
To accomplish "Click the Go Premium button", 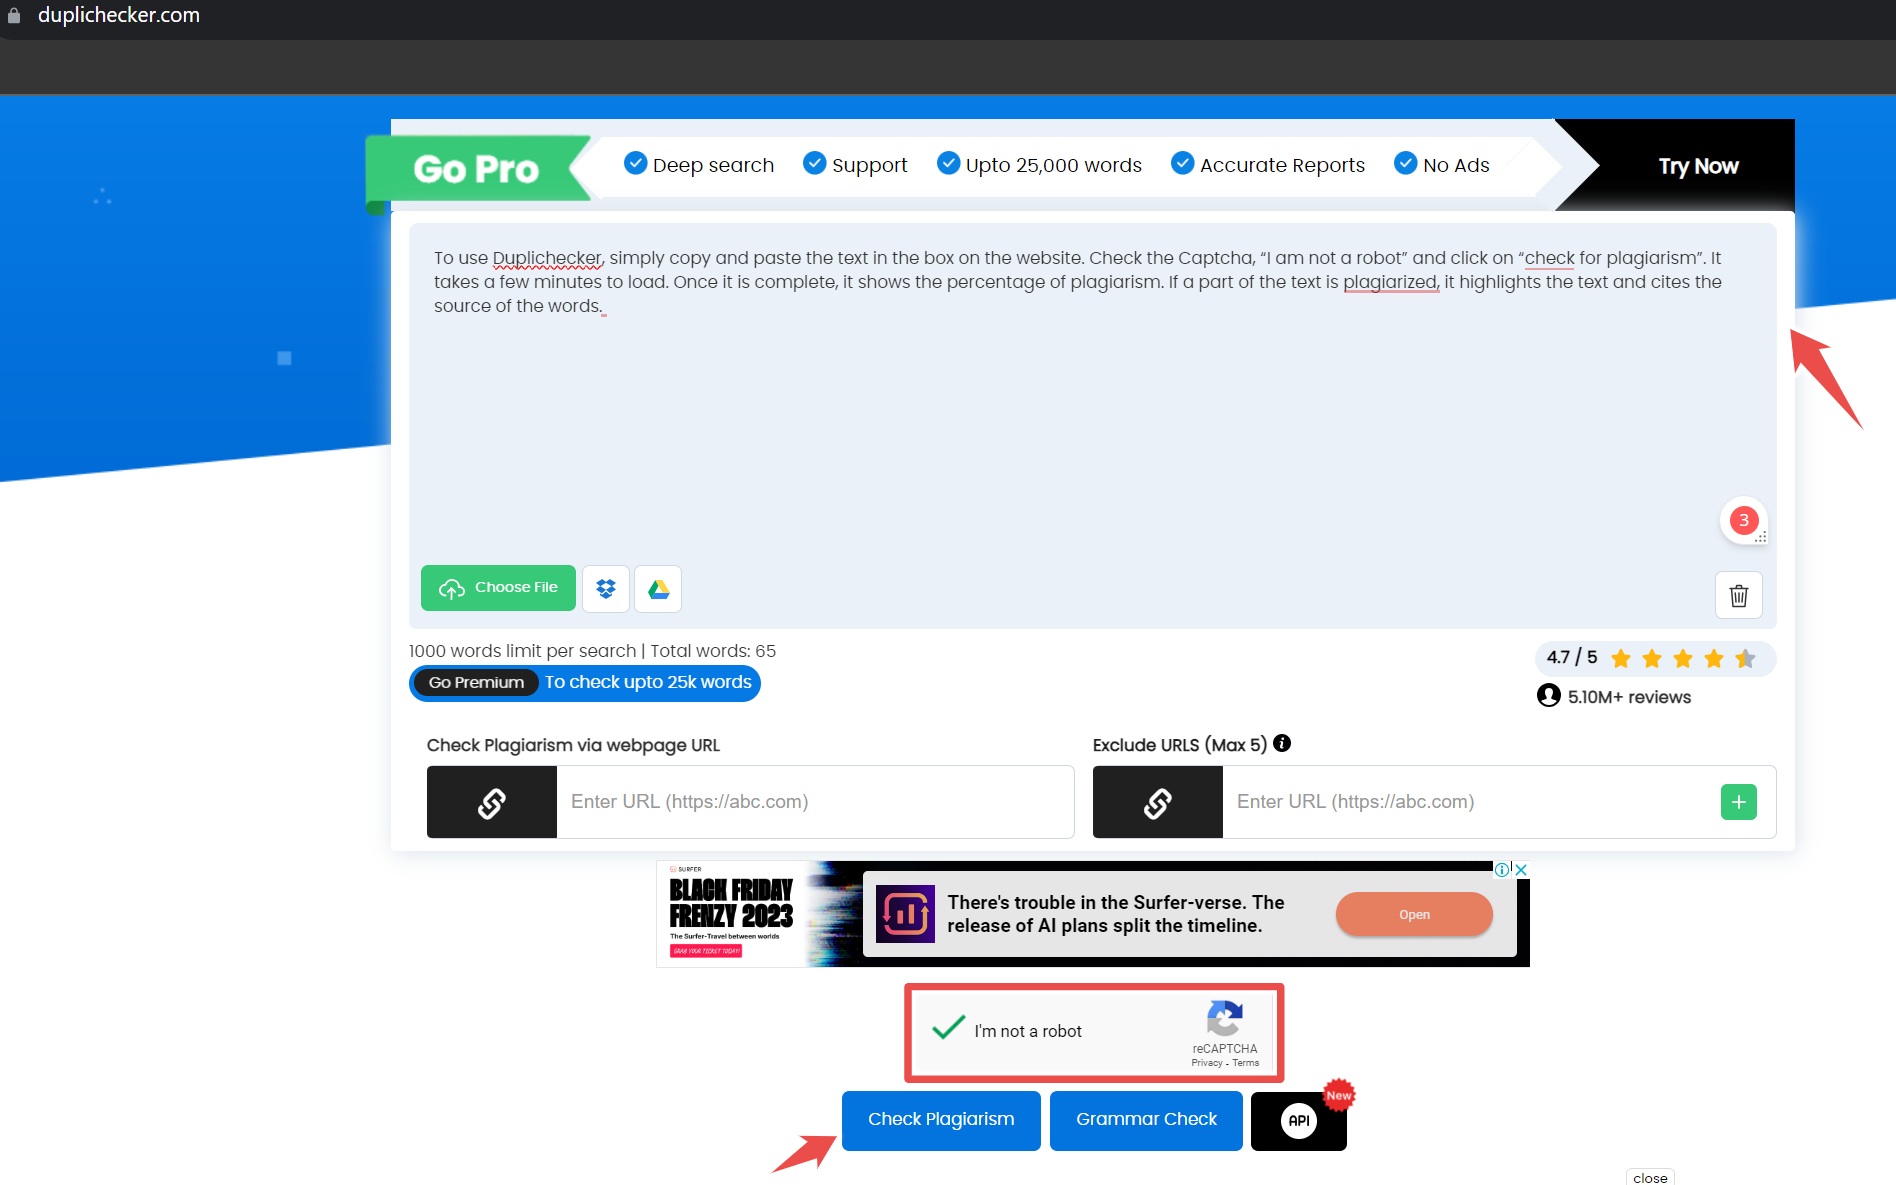I will pyautogui.click(x=476, y=682).
